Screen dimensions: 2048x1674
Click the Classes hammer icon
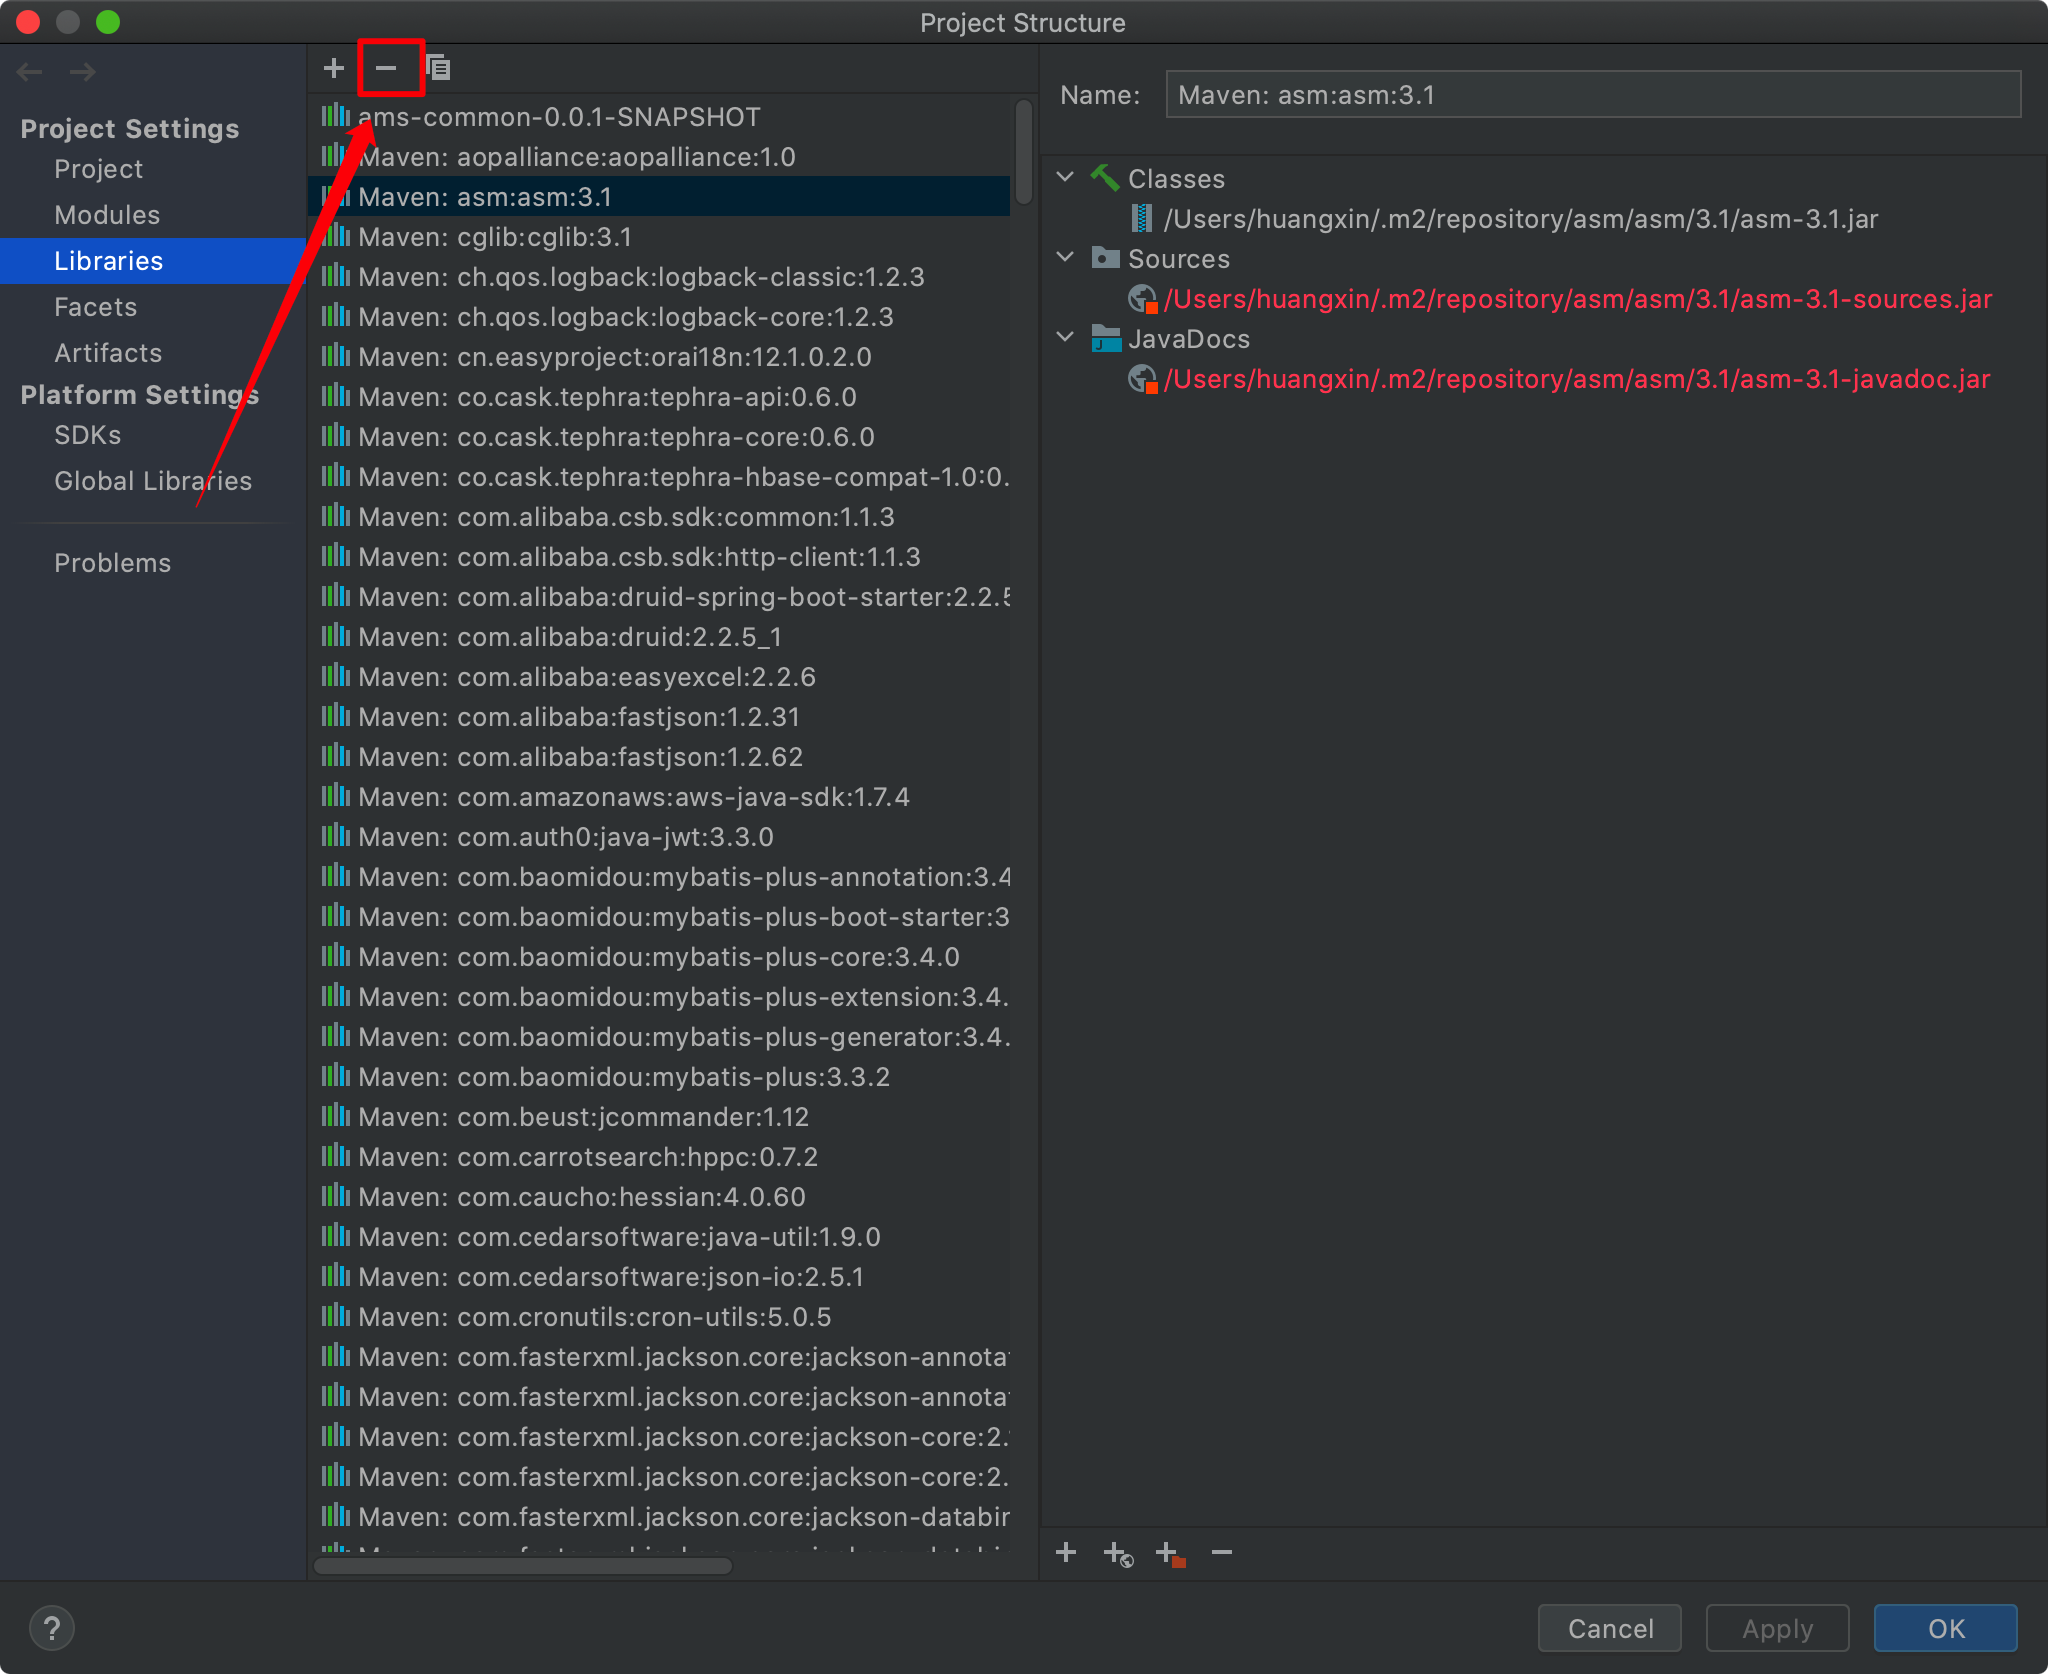coord(1105,178)
